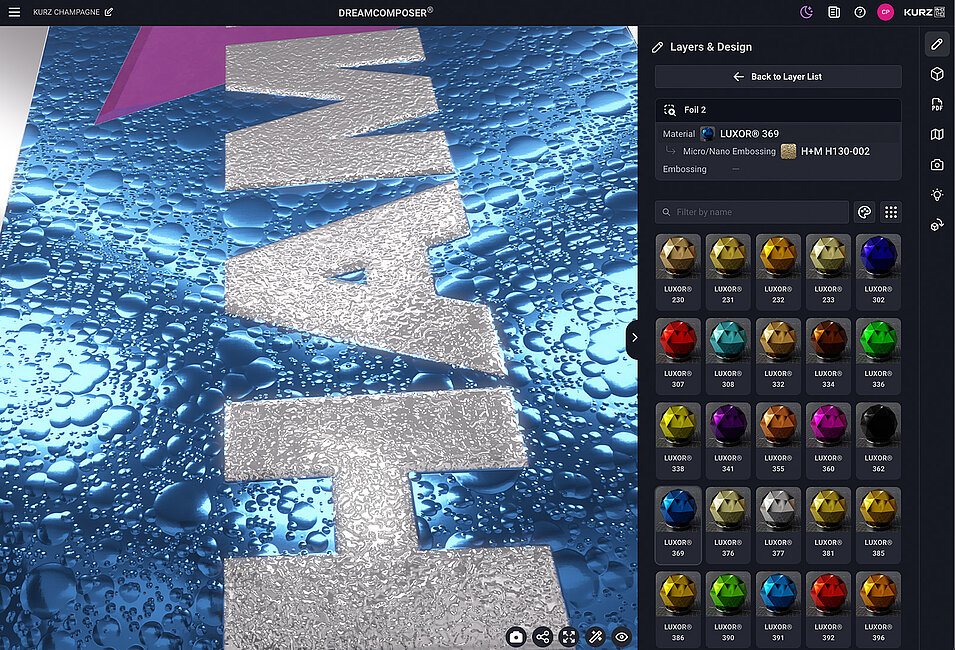This screenshot has height=650, width=955.
Task: Click the Filter by name field
Action: pos(752,212)
